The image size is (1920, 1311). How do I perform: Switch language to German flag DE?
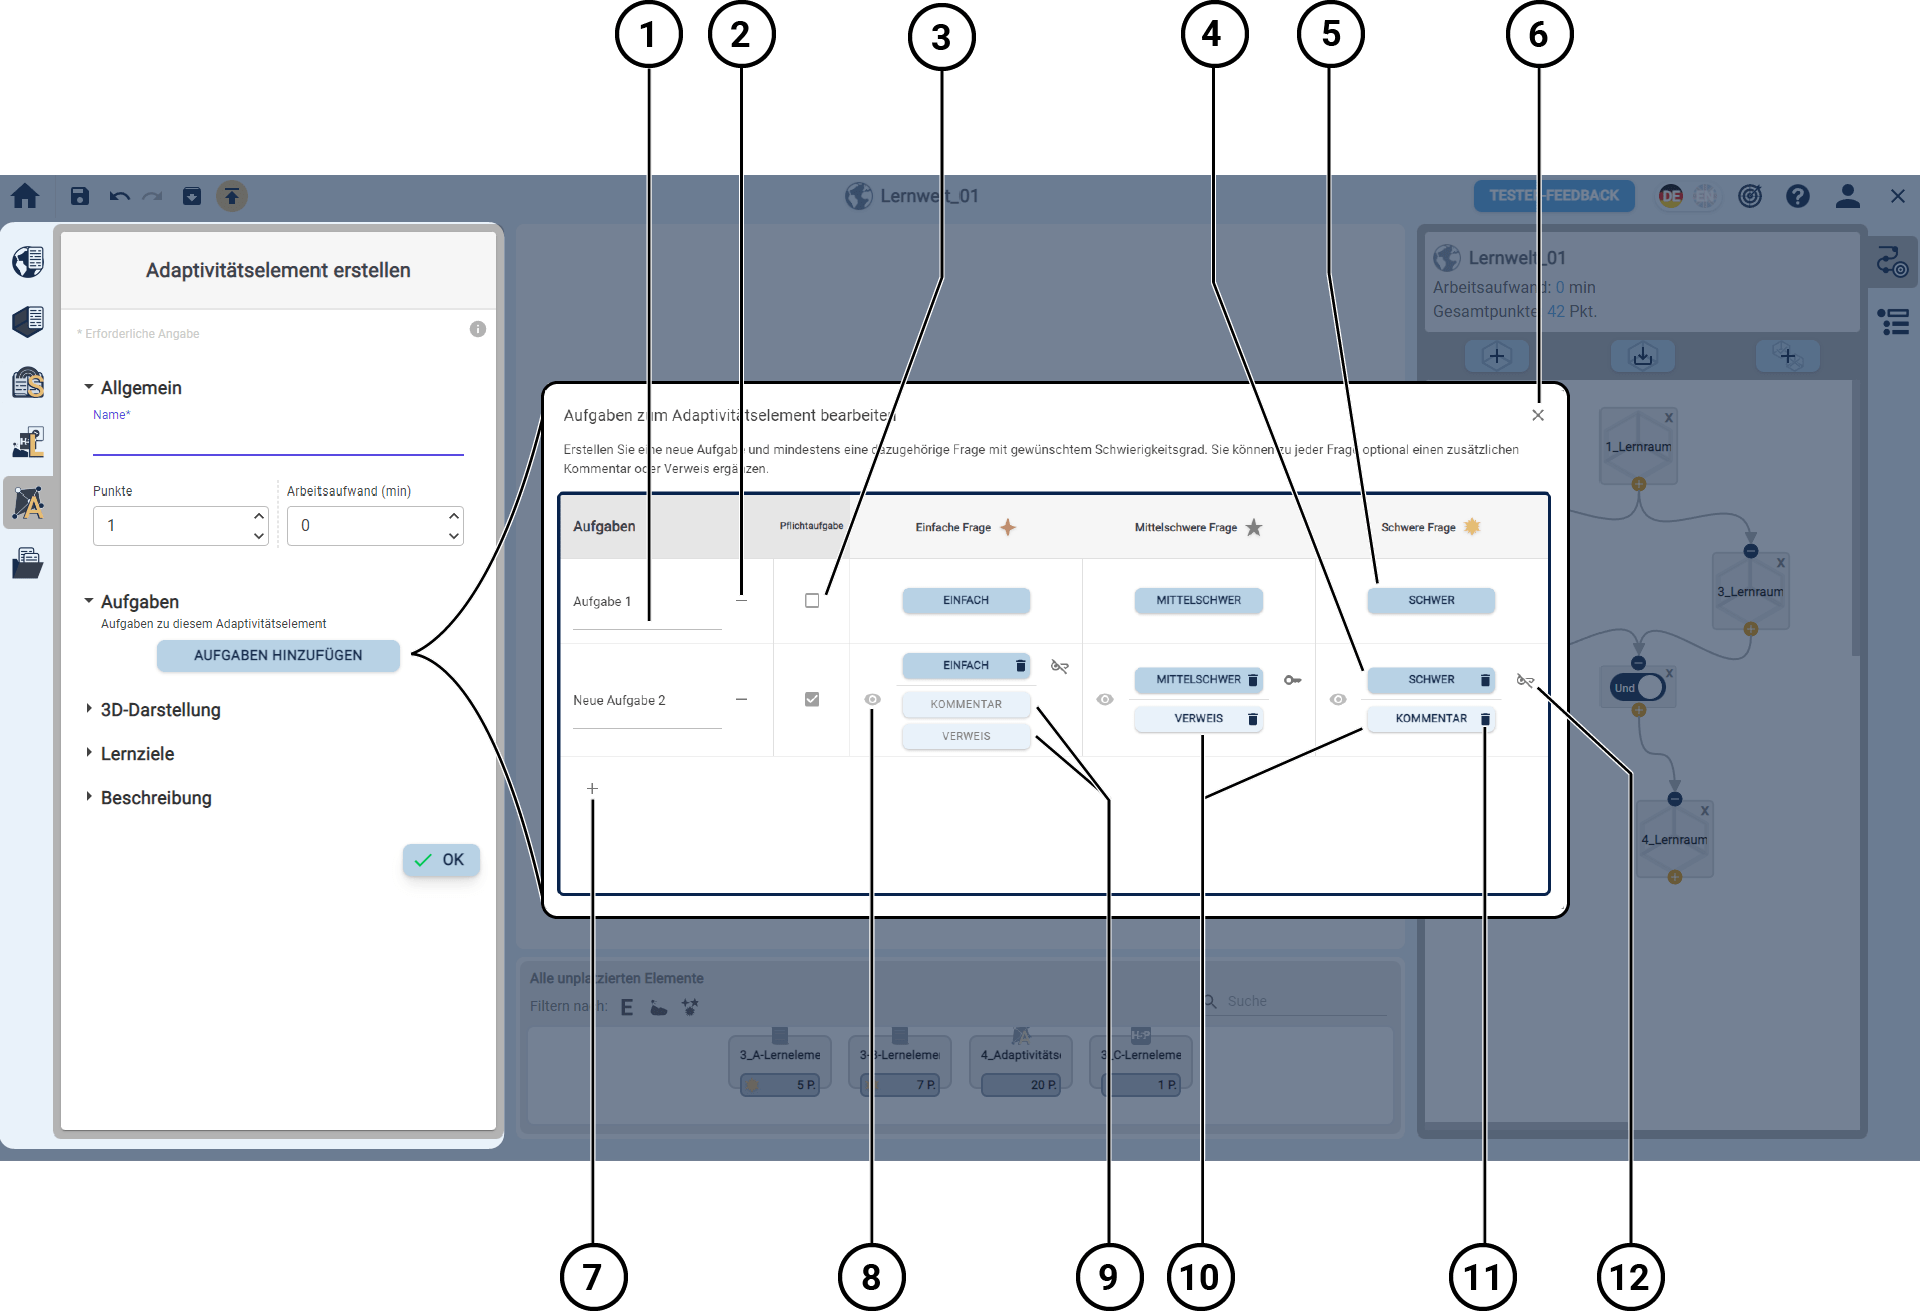1671,196
